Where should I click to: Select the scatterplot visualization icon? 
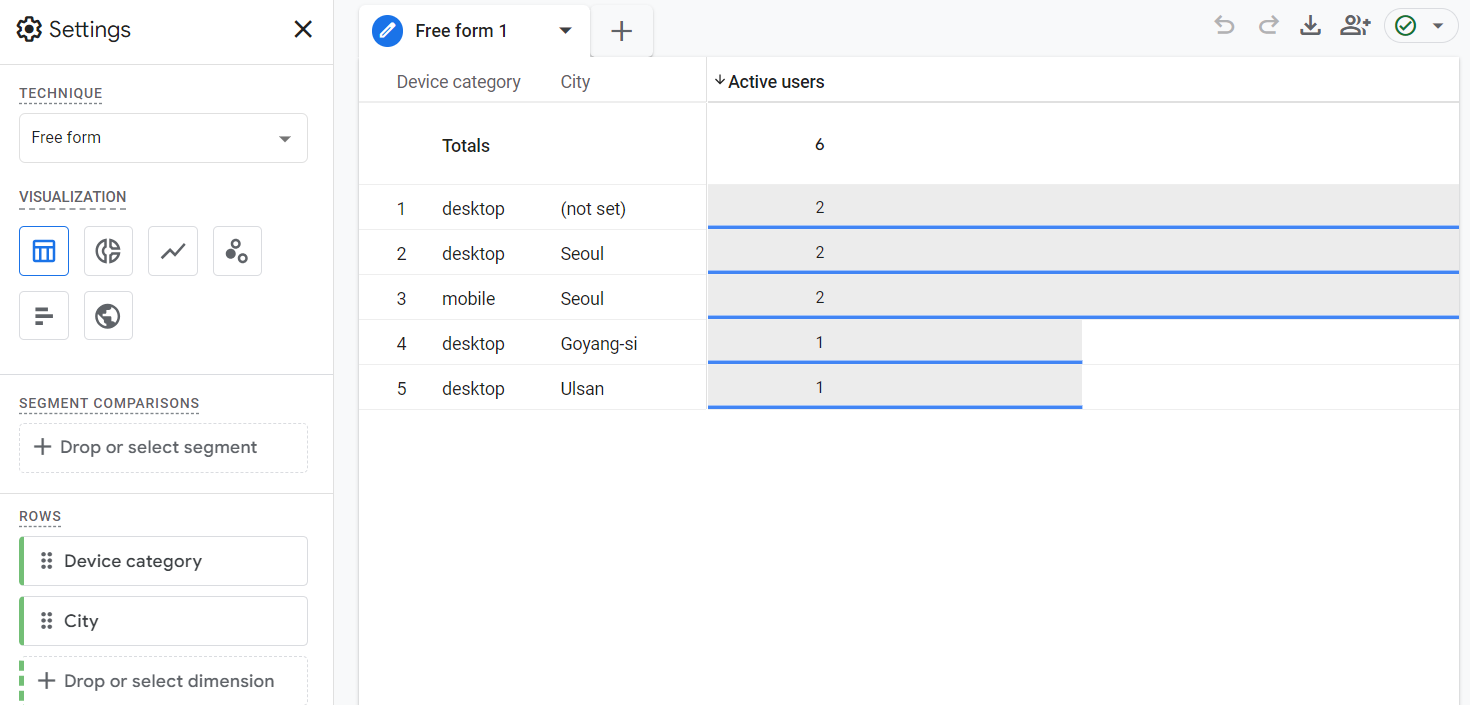[237, 251]
